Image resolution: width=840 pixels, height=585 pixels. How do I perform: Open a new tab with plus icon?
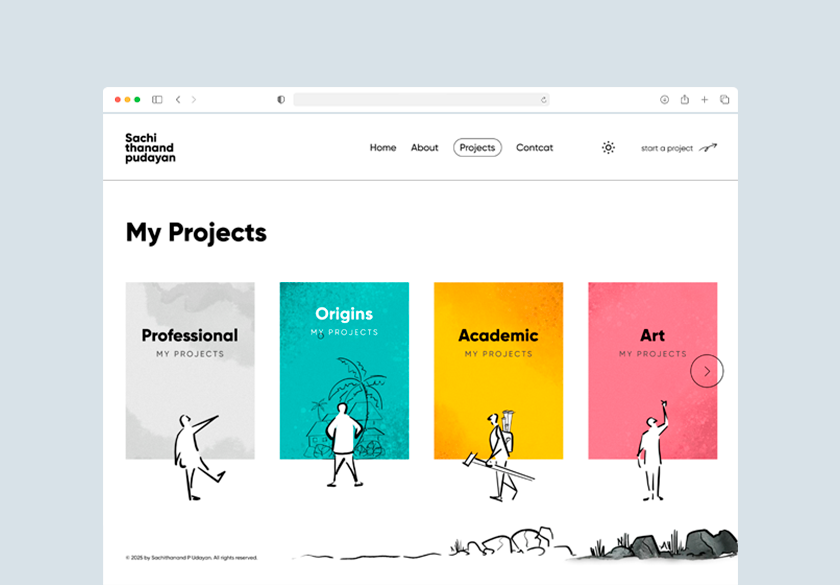(704, 100)
